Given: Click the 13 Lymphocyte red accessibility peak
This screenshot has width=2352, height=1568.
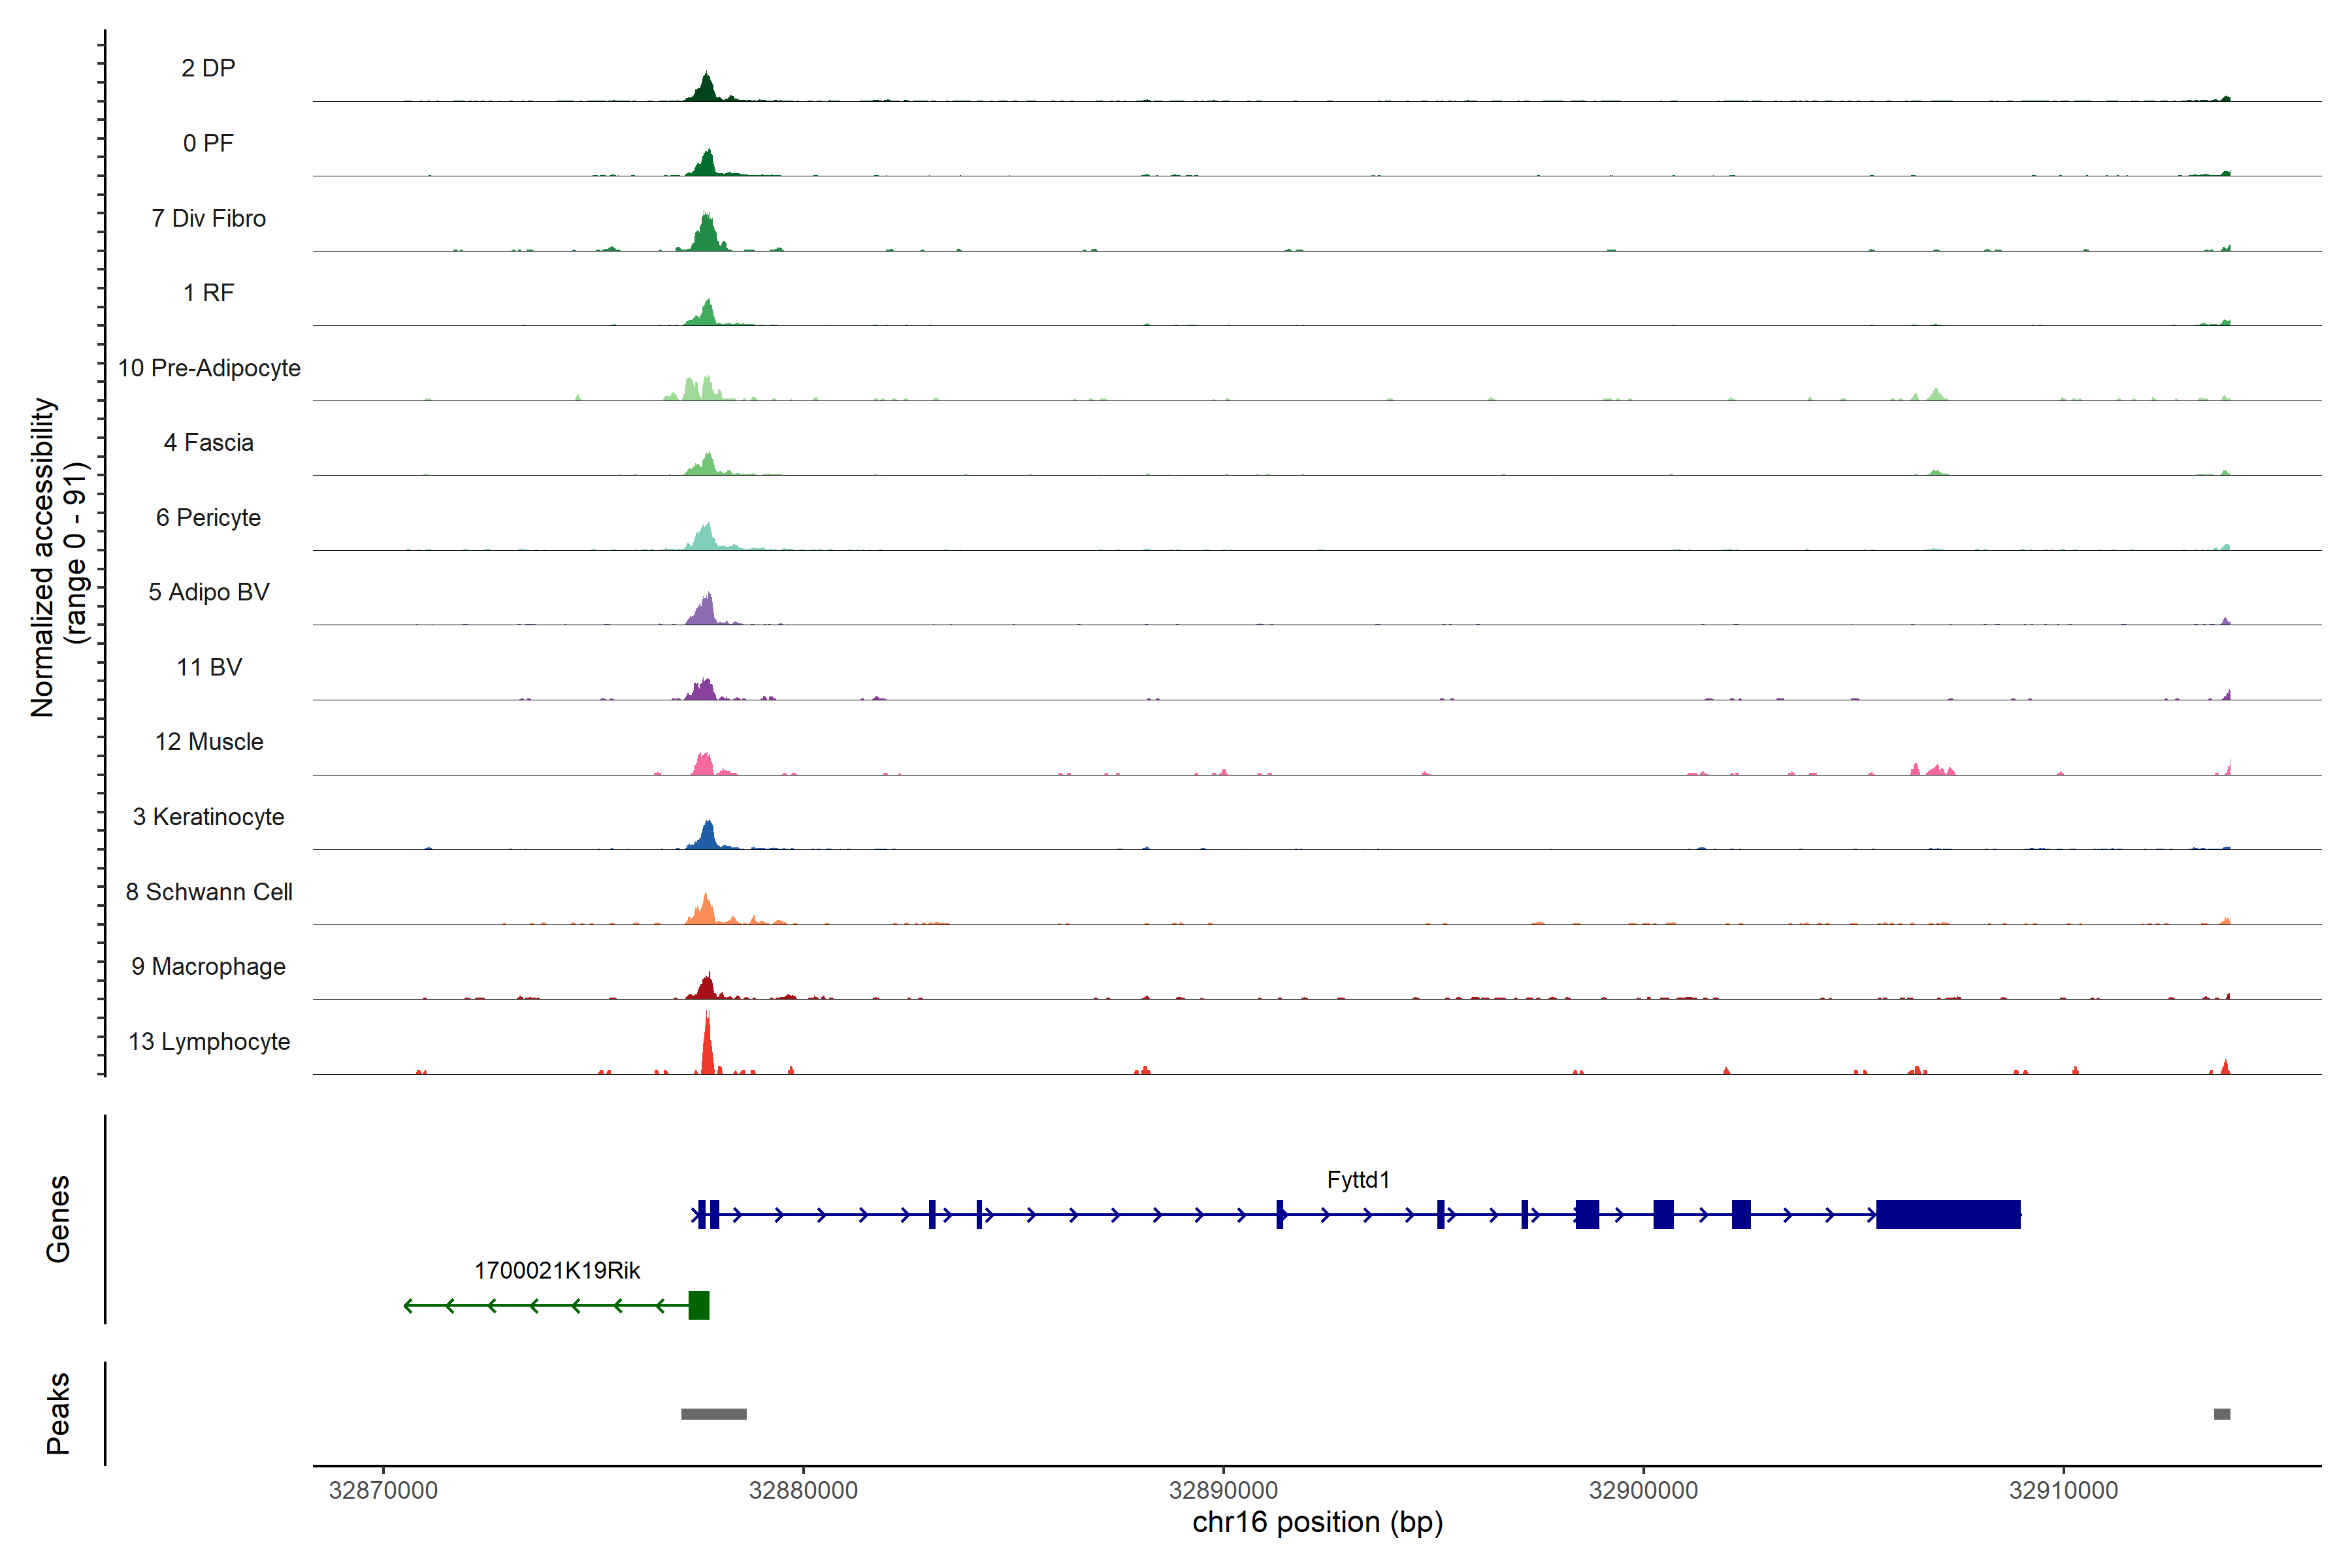Looking at the screenshot, I should tap(707, 1050).
